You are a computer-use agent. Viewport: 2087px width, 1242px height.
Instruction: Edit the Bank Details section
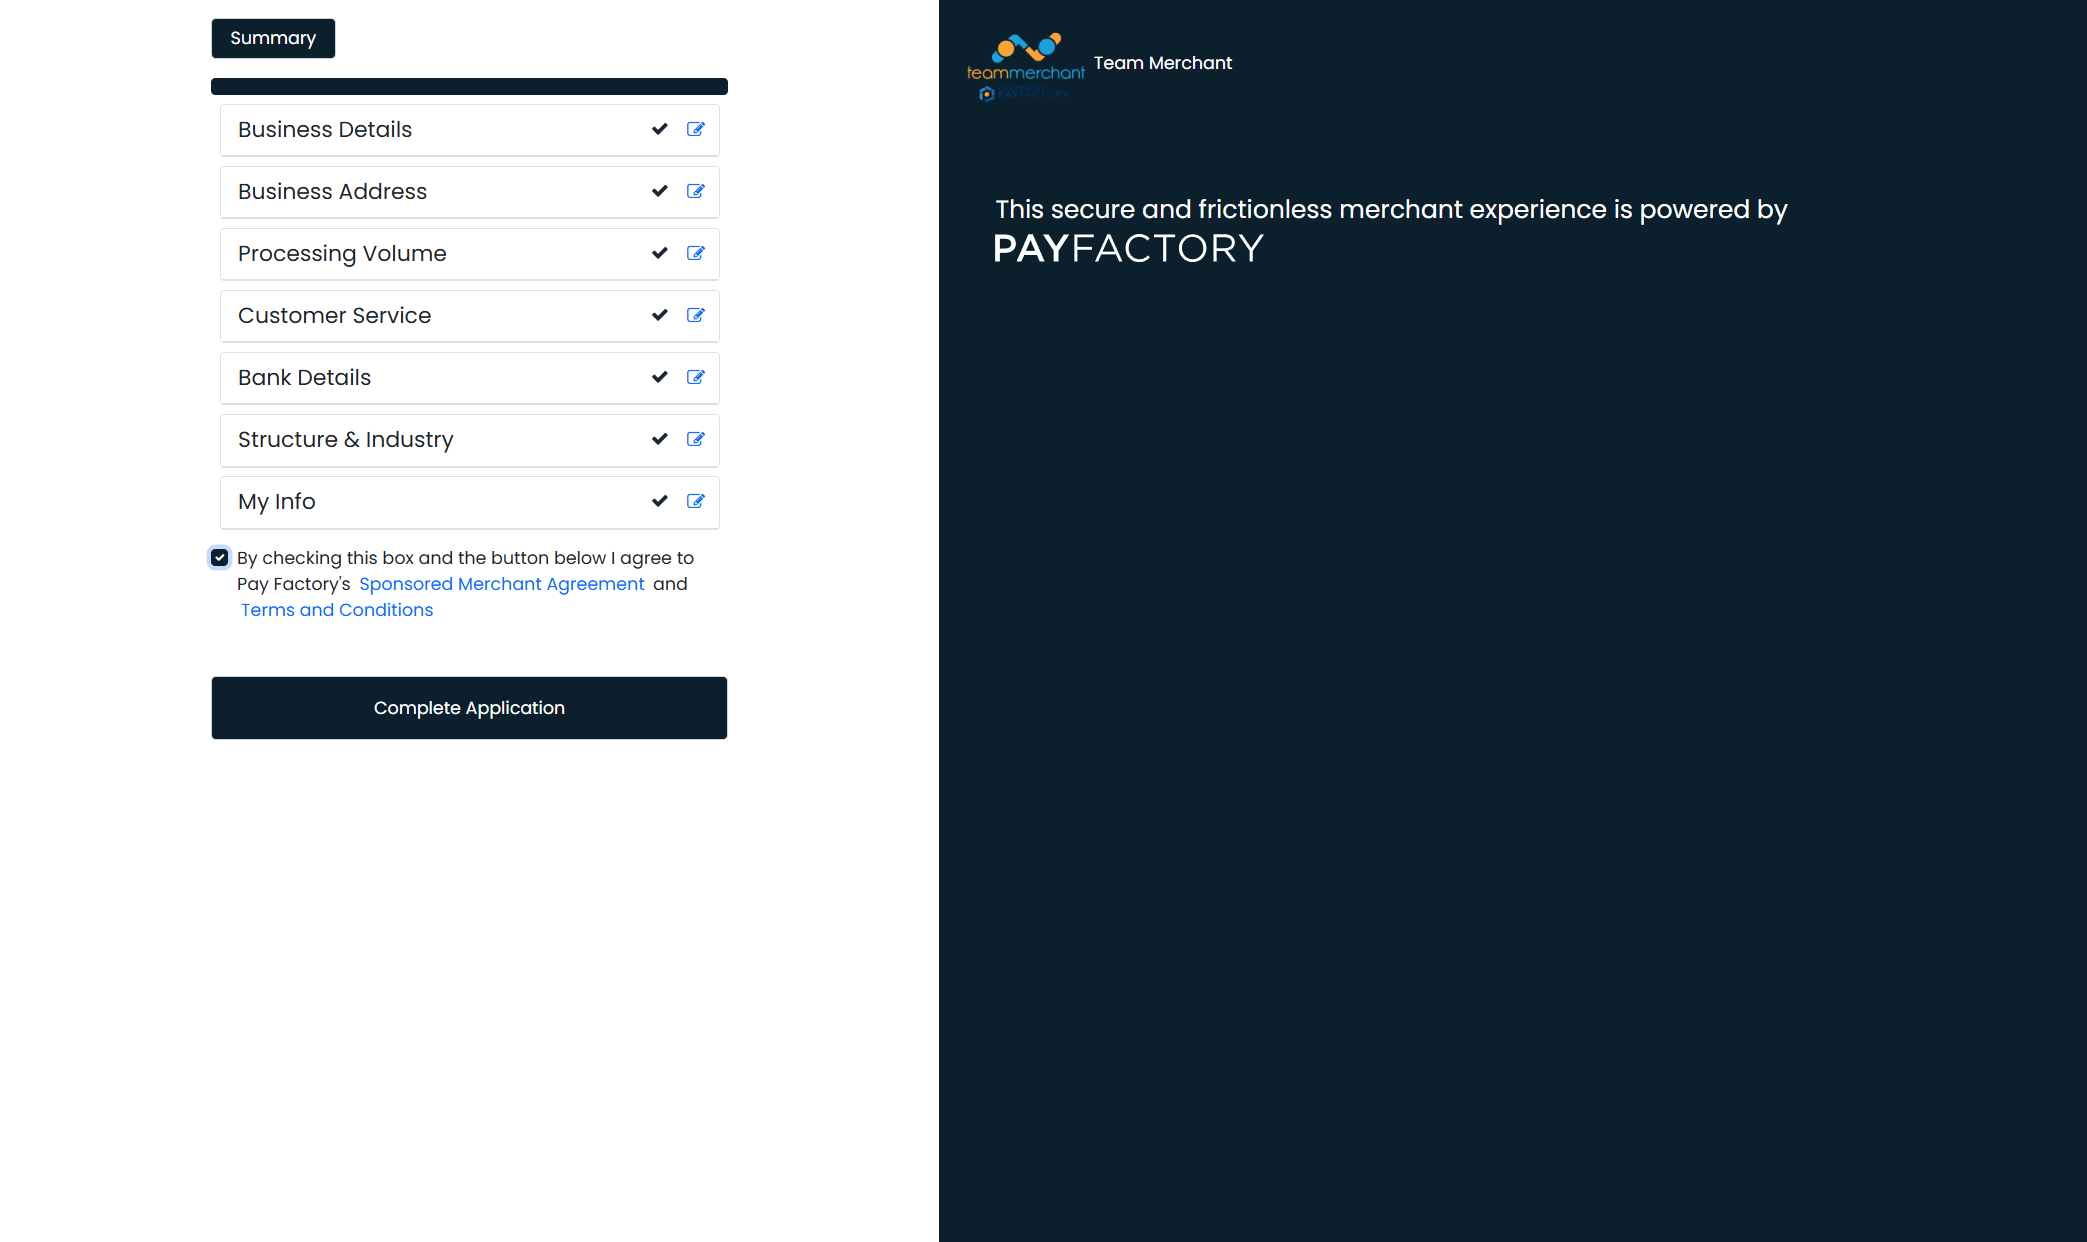tap(696, 377)
